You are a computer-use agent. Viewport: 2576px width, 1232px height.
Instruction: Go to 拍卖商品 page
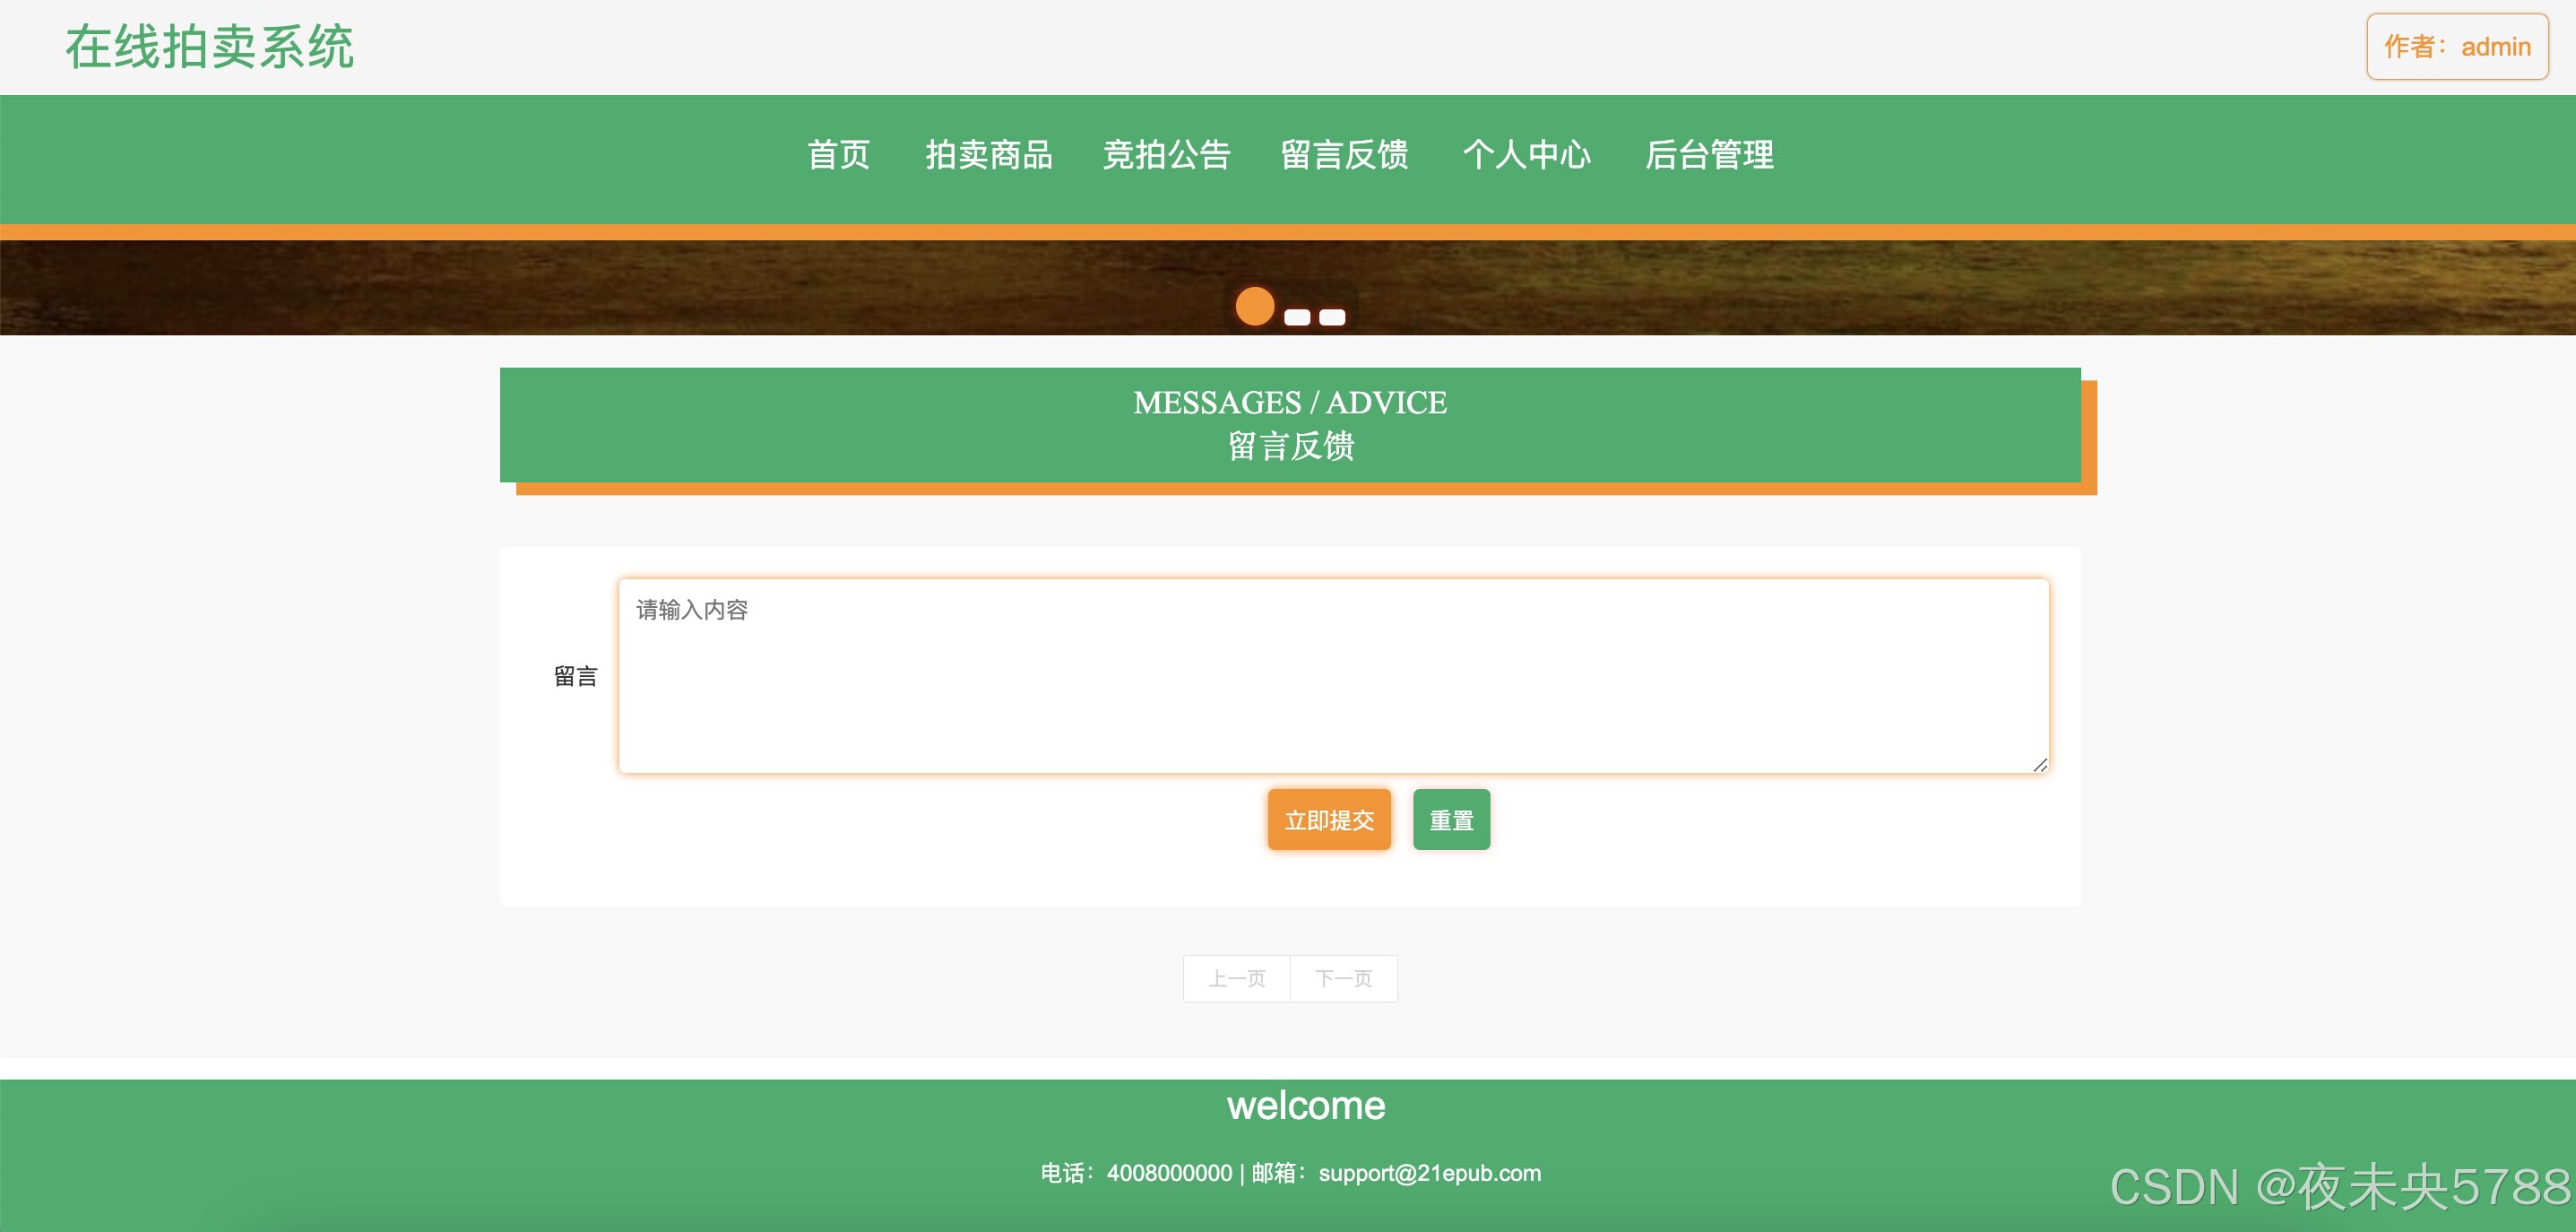click(988, 155)
